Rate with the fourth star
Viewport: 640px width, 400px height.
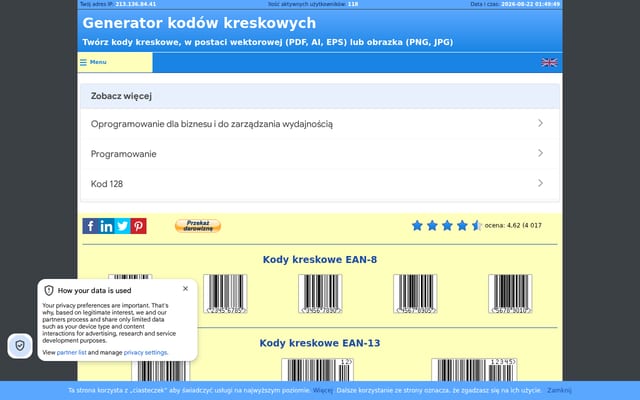pyautogui.click(x=462, y=225)
